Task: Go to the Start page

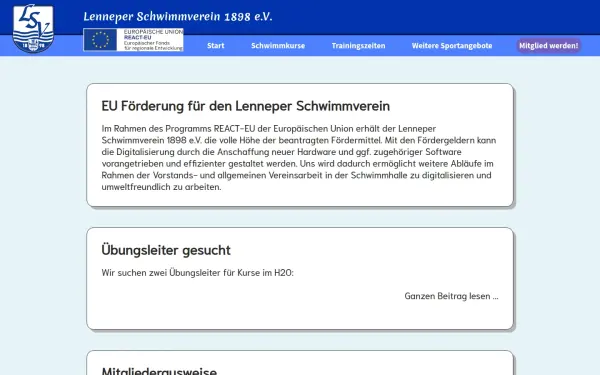Action: [215, 46]
